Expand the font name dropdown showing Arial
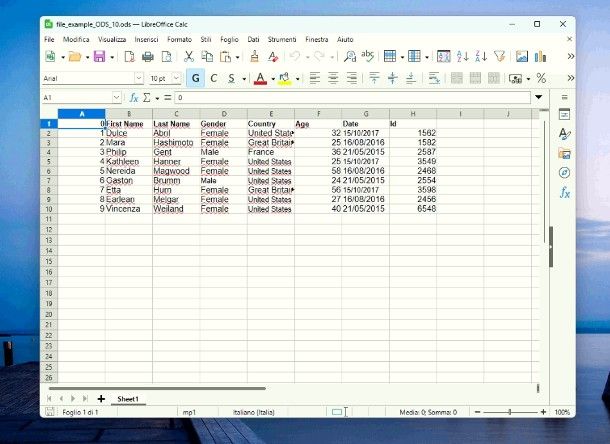Image resolution: width=610 pixels, height=444 pixels. coord(138,78)
